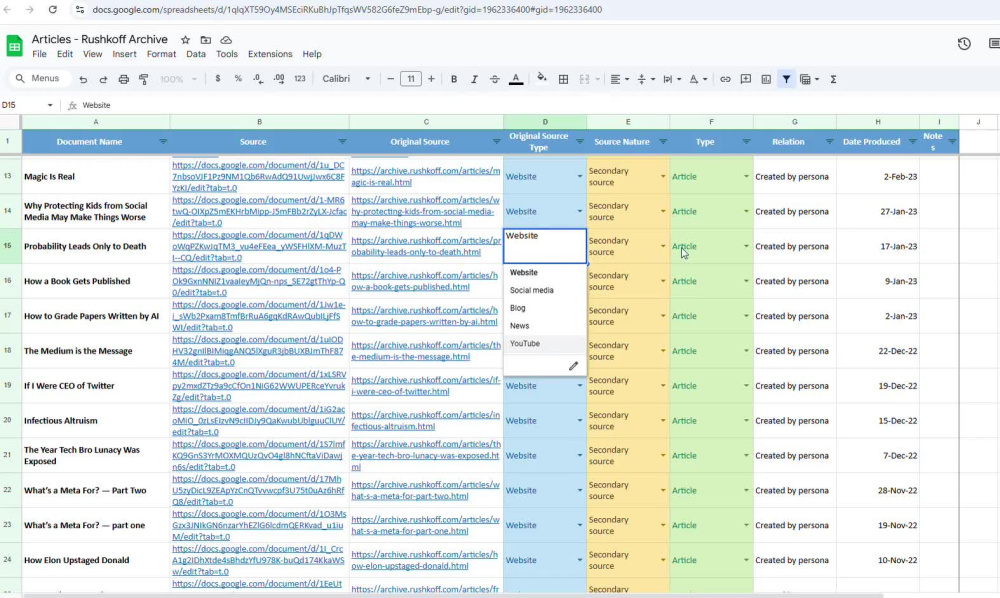
Task: Format as percent
Action: click(x=238, y=79)
